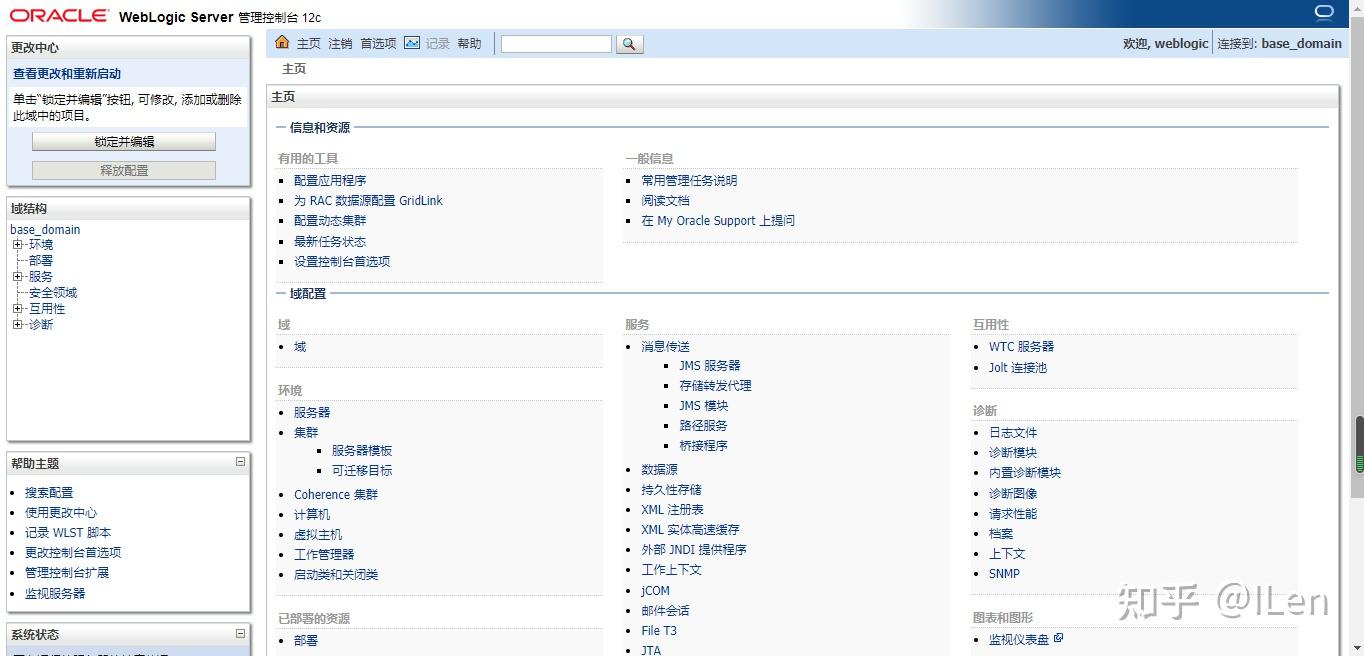This screenshot has width=1364, height=656.
Task: Open 搜索配置 help topic
Action: point(49,492)
